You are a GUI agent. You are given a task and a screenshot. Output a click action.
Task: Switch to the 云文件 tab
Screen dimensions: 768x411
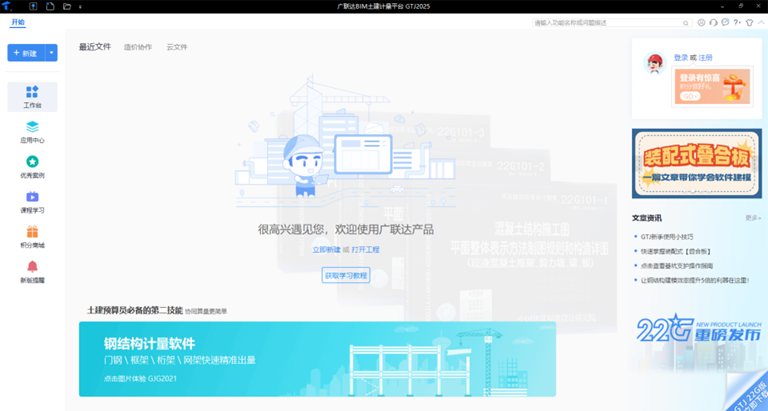tap(177, 47)
